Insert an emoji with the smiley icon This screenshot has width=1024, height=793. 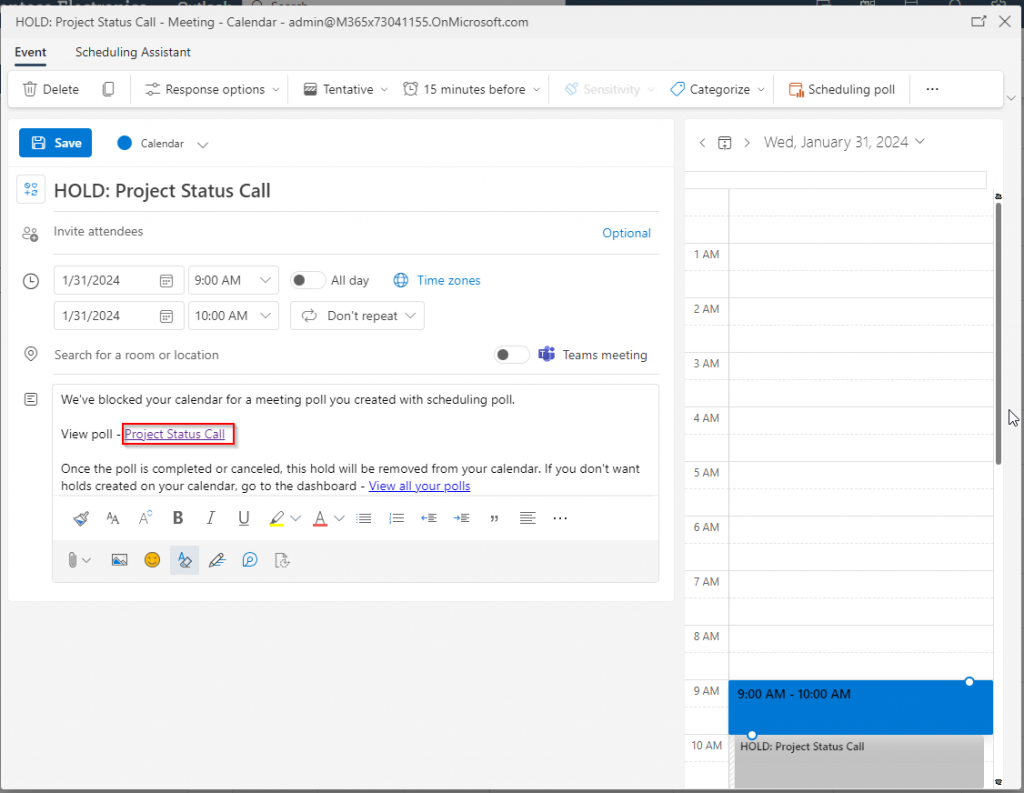[x=152, y=560]
